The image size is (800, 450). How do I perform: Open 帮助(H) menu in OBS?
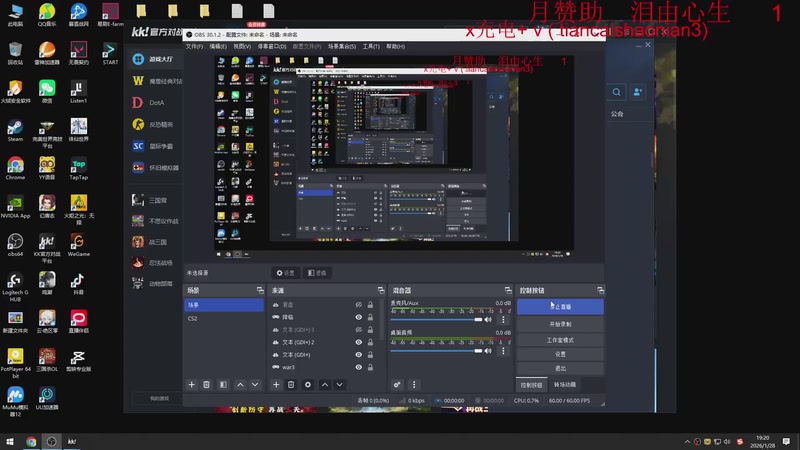click(x=395, y=46)
